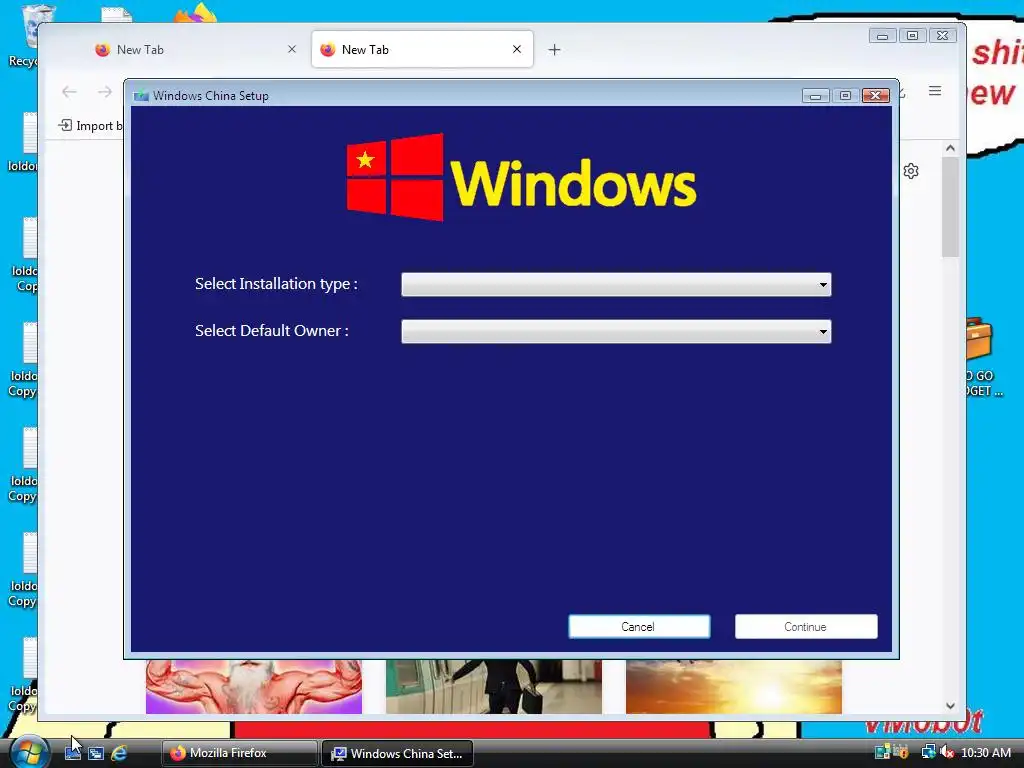This screenshot has height=768, width=1024.
Task: Click Import bookmarks in Firefox toolbar
Action: click(x=90, y=125)
